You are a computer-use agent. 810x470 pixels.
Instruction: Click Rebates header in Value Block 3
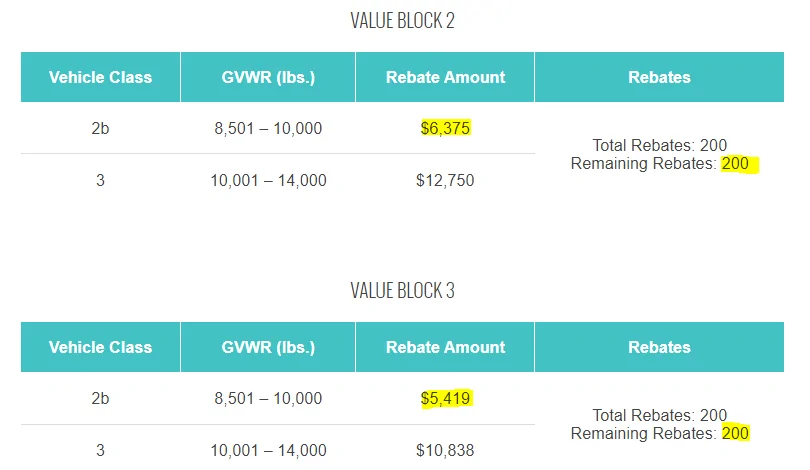point(659,347)
